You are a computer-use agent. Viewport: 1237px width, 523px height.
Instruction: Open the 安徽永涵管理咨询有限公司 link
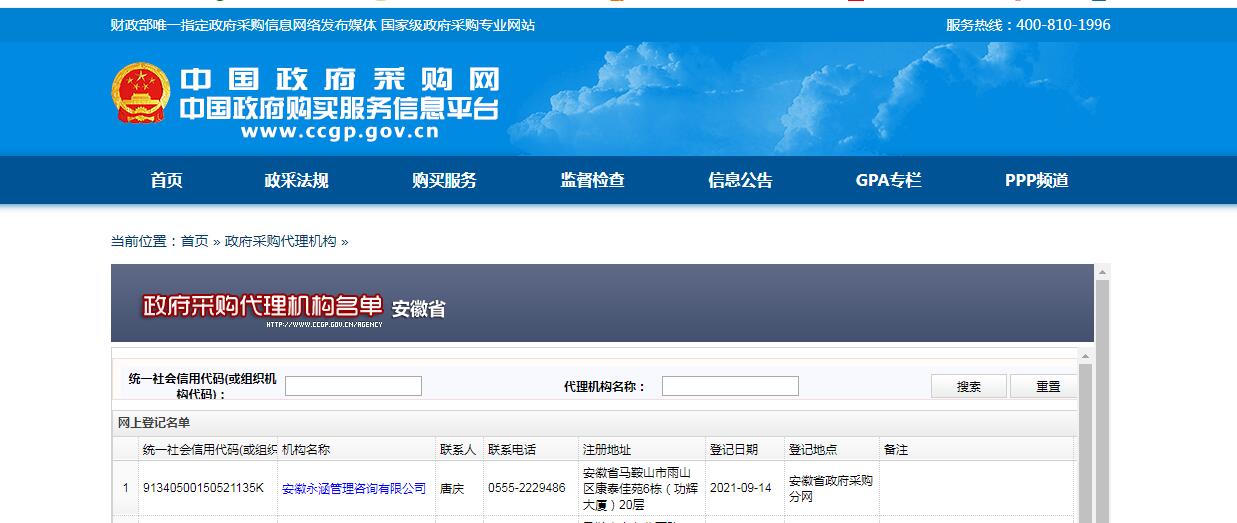354,489
